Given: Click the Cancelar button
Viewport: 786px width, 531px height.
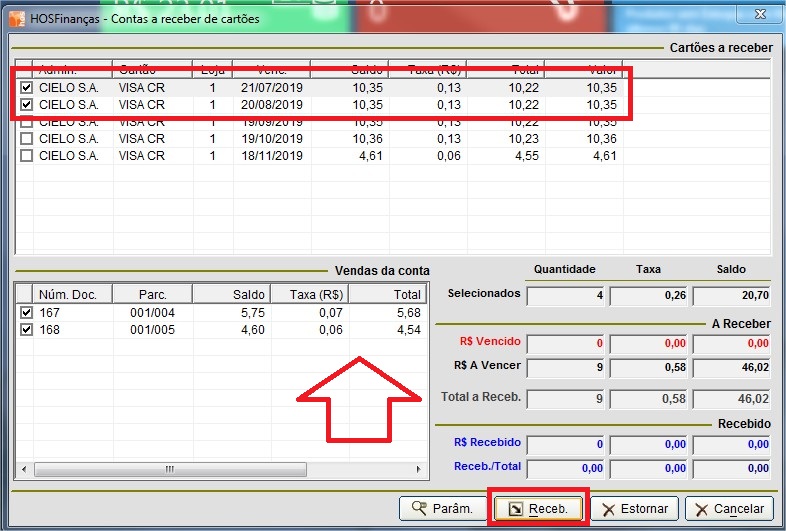Looking at the screenshot, I should (x=728, y=508).
